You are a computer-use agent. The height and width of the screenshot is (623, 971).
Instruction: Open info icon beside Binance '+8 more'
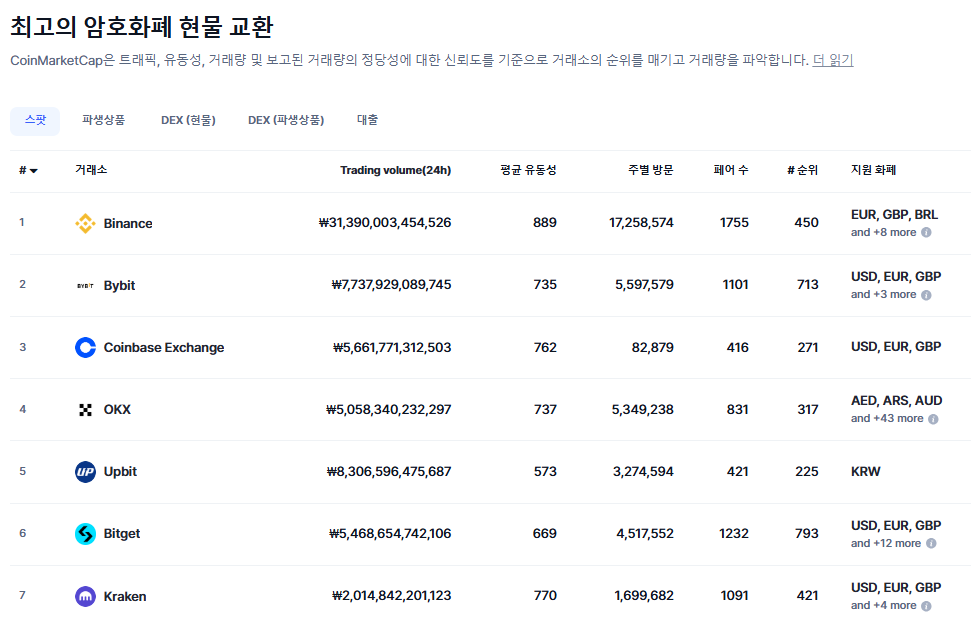click(926, 232)
